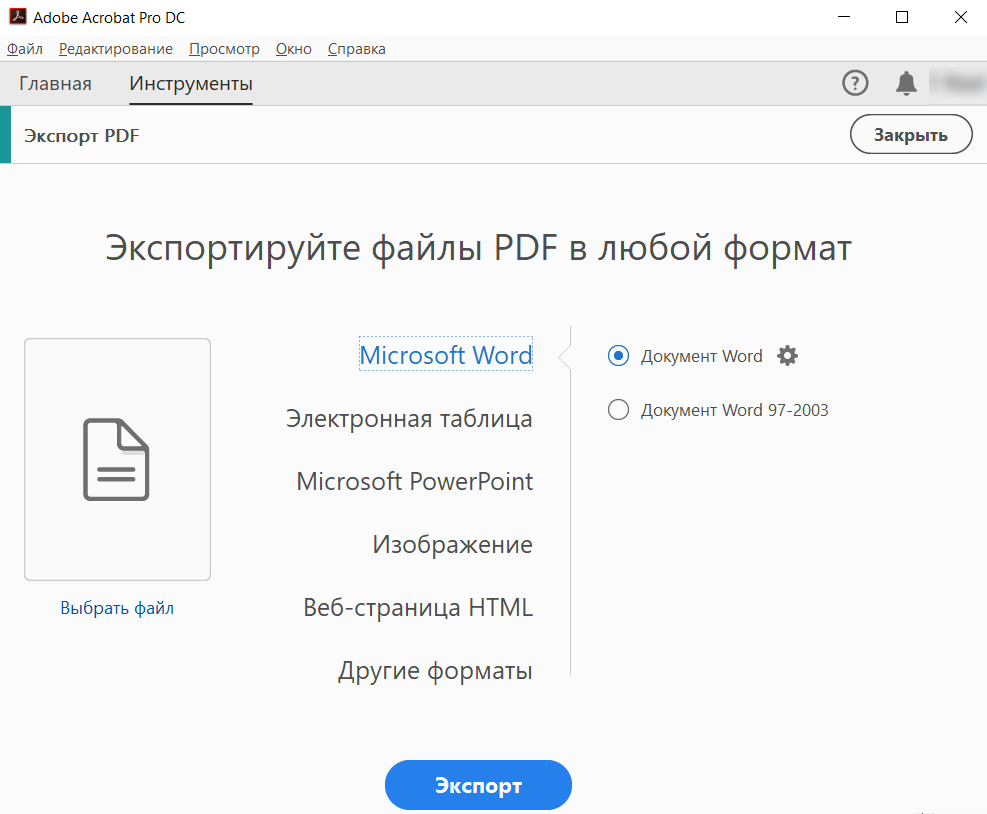The image size is (987, 814).
Task: Click the document file placeholder icon
Action: [117, 459]
